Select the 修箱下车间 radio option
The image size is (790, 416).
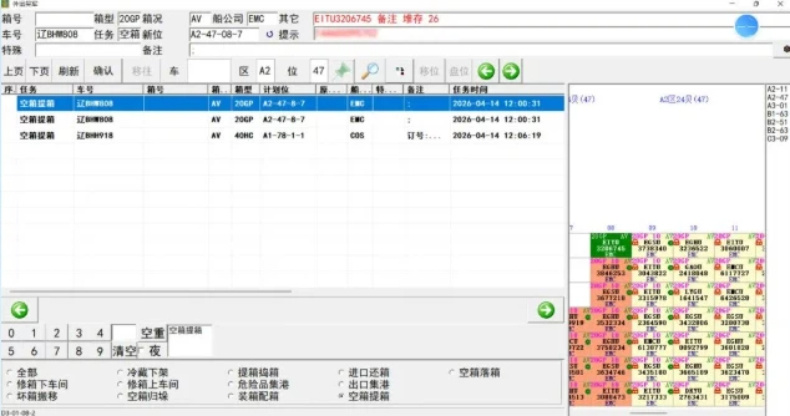[x=37, y=384]
